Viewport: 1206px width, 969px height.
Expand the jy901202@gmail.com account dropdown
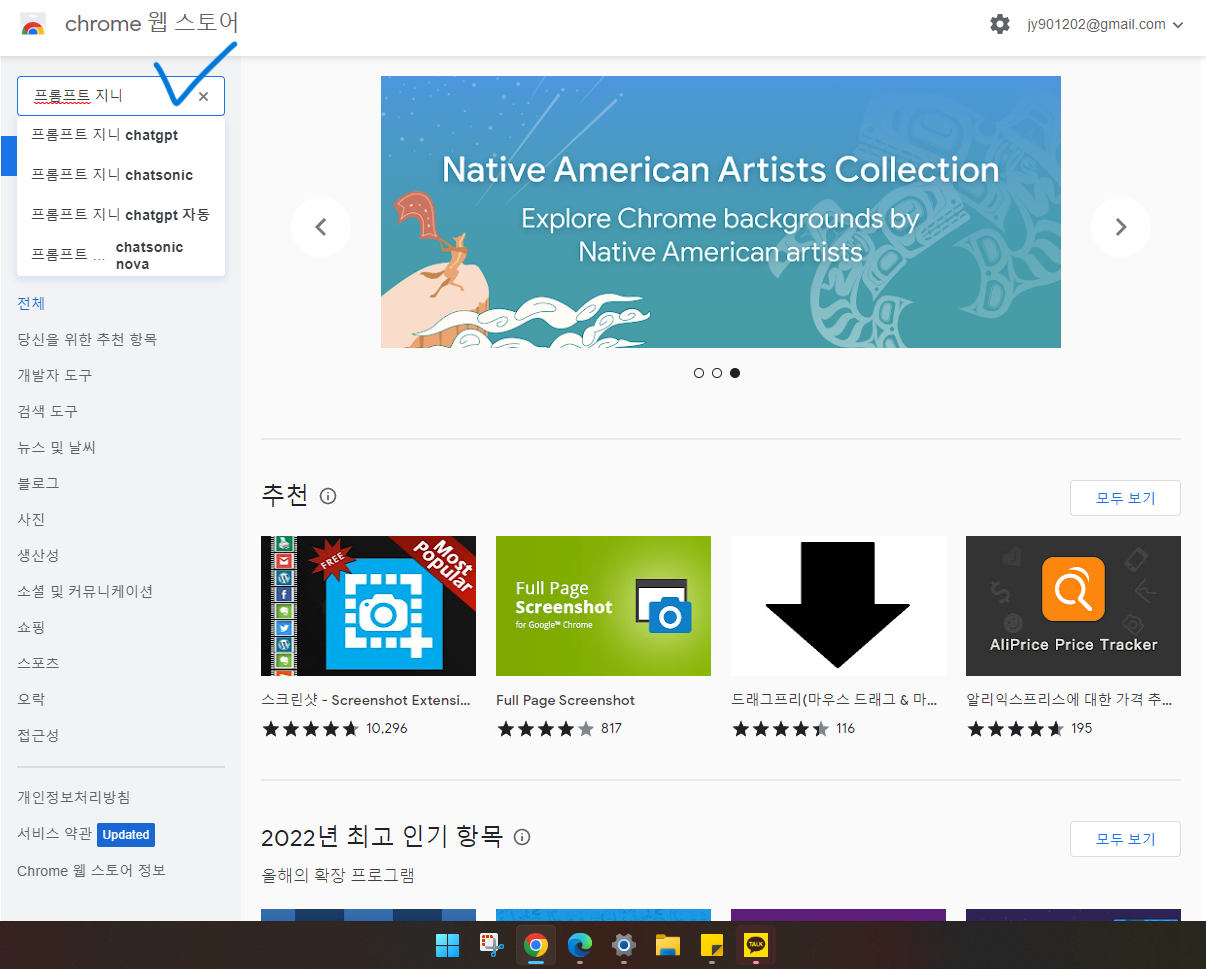[1105, 24]
